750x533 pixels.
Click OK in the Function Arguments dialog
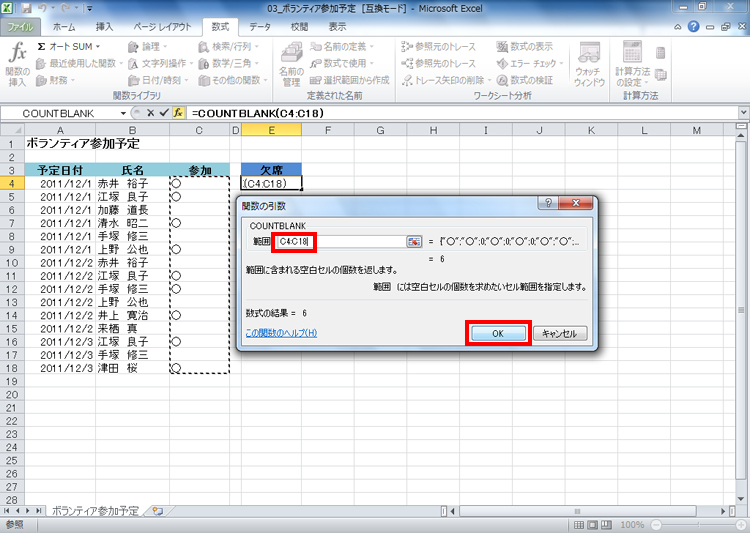(498, 333)
